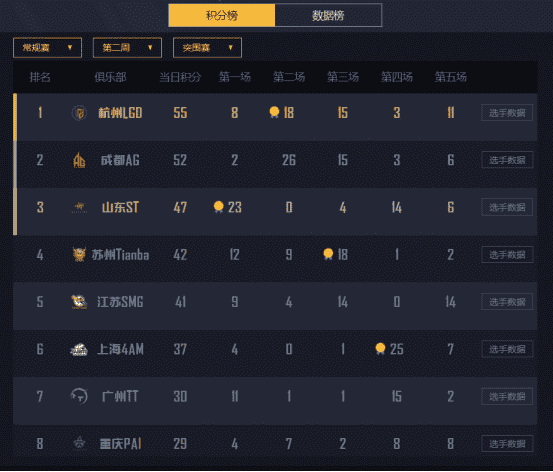Open 选手数据 for 杭州LGD

(x=507, y=113)
